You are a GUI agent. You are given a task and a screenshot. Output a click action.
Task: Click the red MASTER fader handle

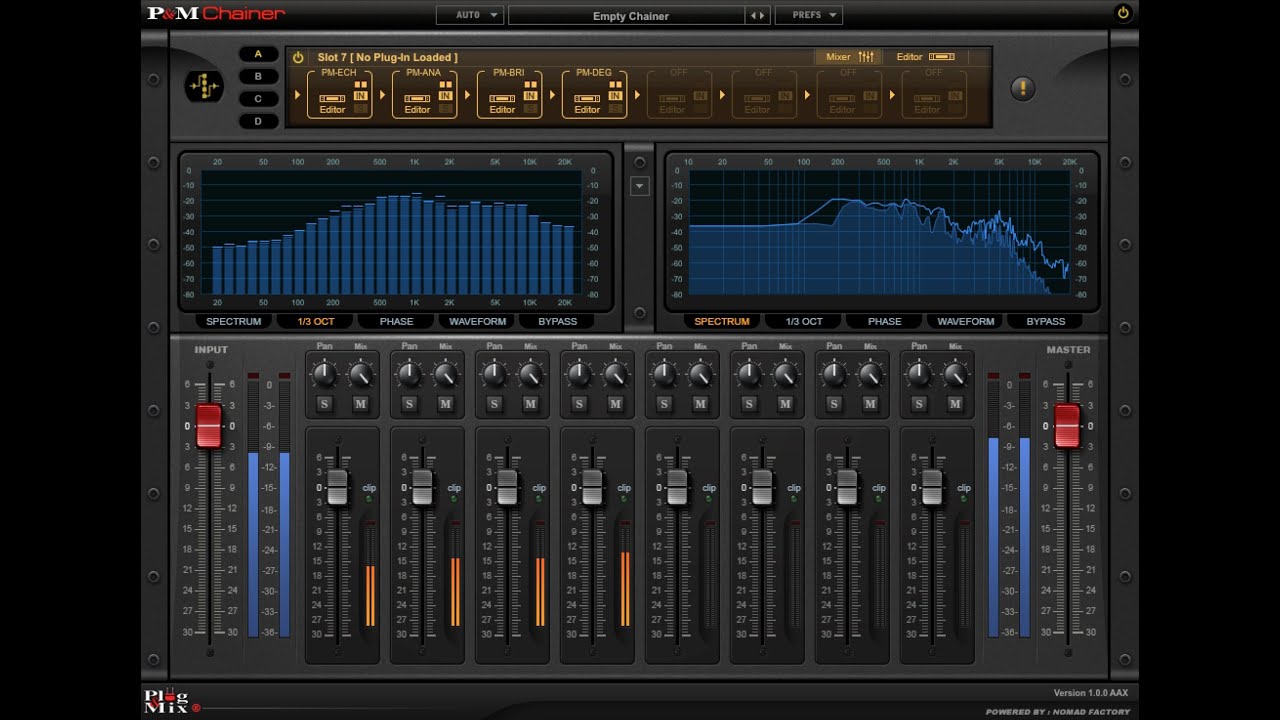click(1067, 426)
